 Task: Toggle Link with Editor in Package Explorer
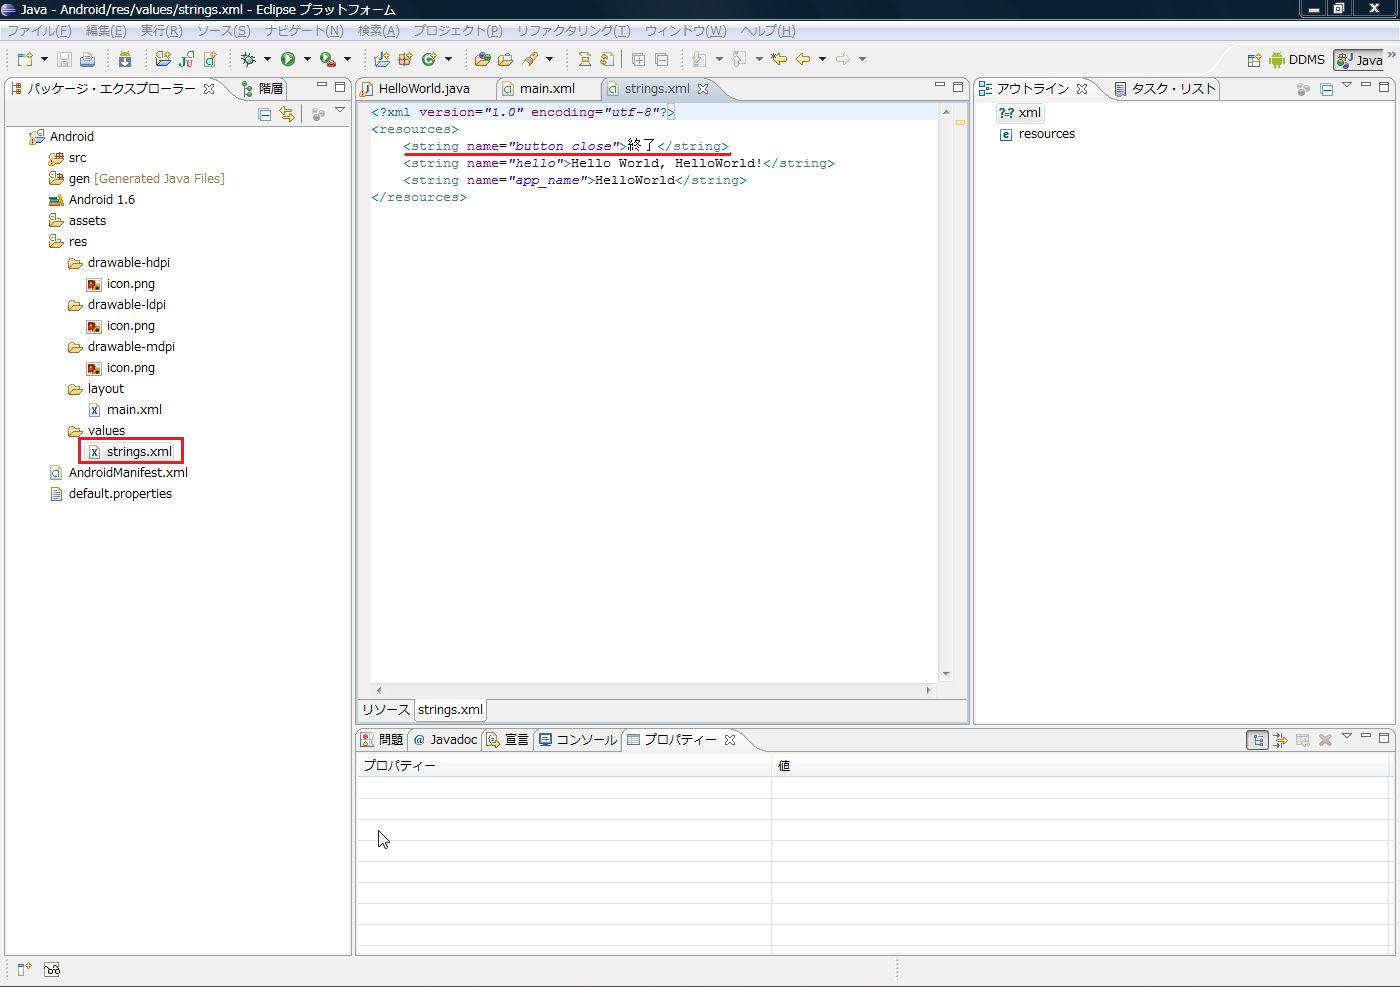(287, 114)
